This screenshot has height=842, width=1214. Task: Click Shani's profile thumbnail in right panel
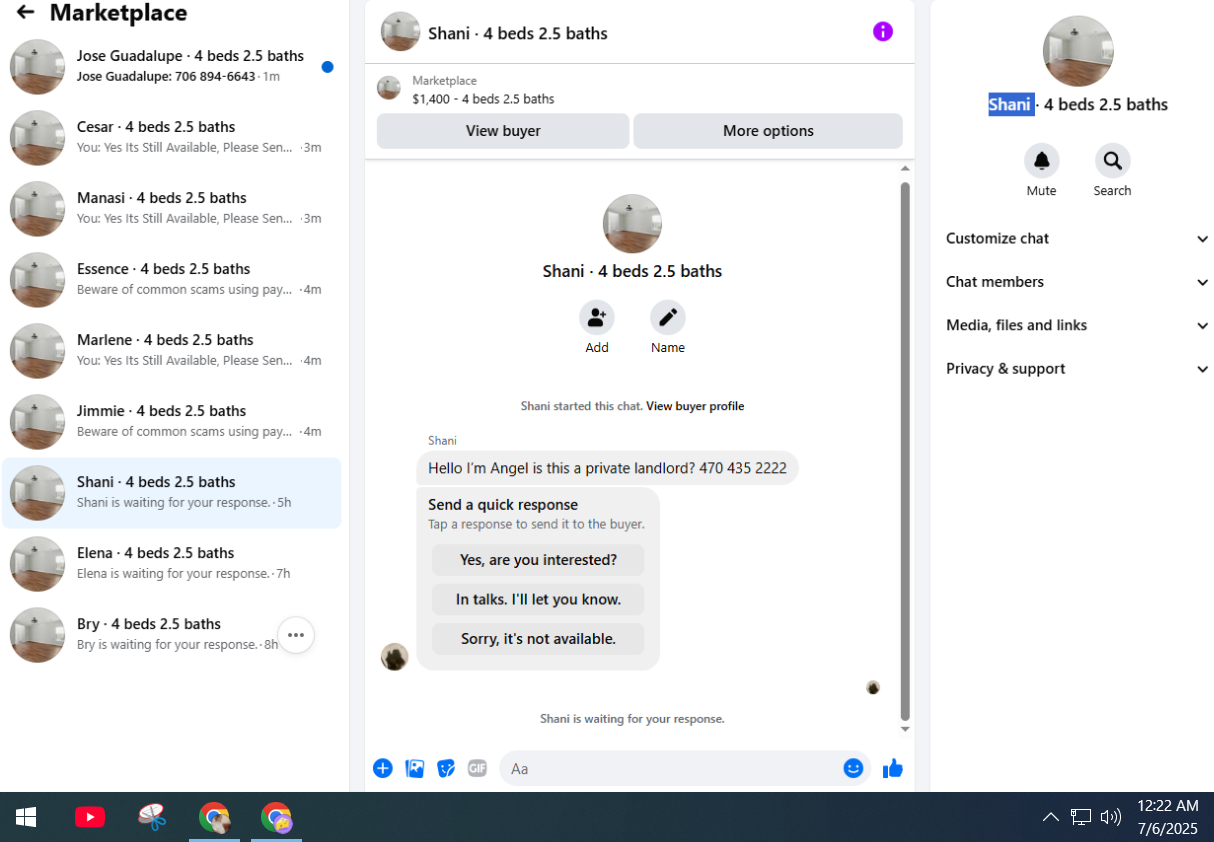point(1078,51)
